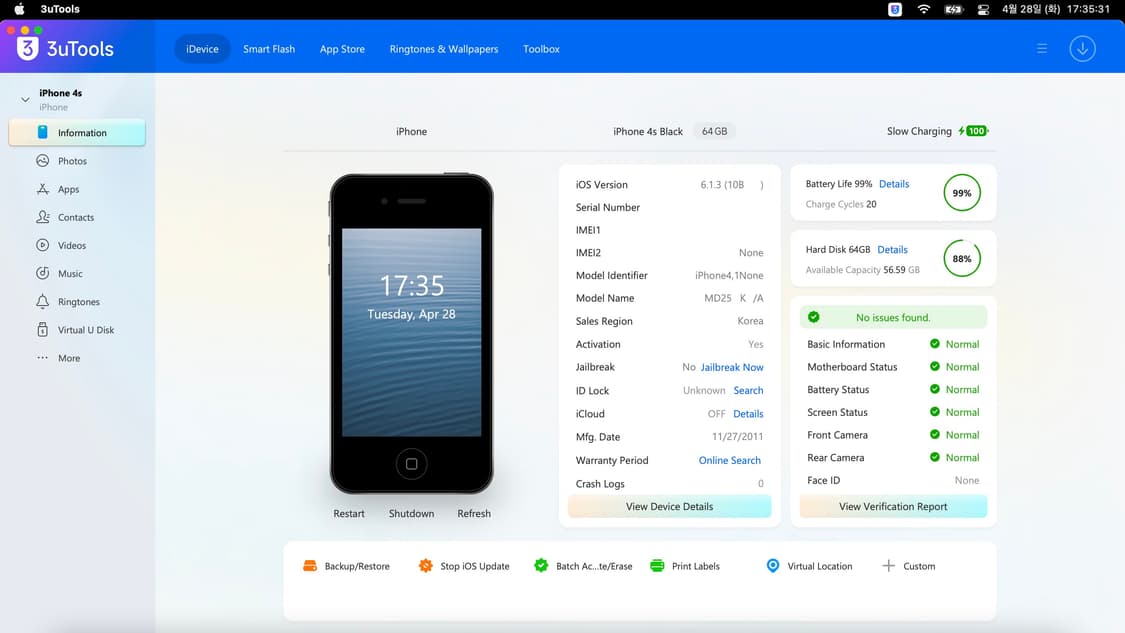Viewport: 1125px width, 633px height.
Task: Click the 88% hard disk usage ring
Action: point(962,258)
